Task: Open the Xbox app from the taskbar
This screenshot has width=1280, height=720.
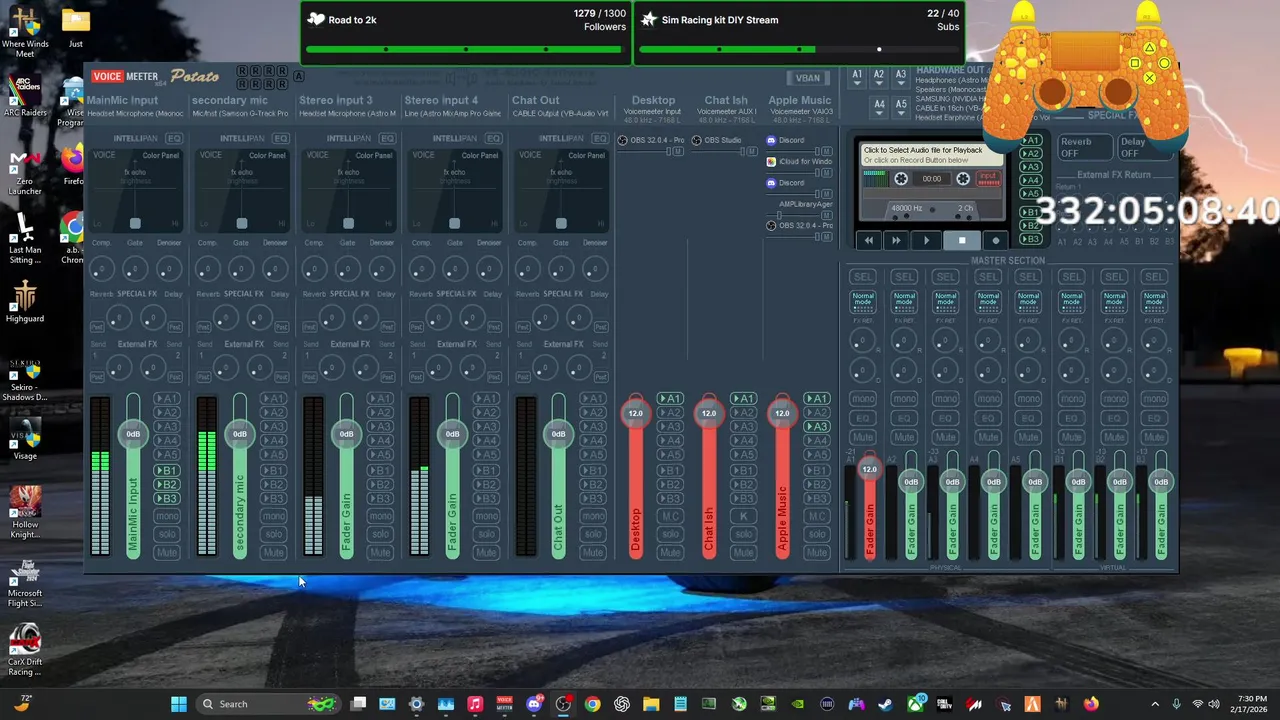Action: point(915,704)
